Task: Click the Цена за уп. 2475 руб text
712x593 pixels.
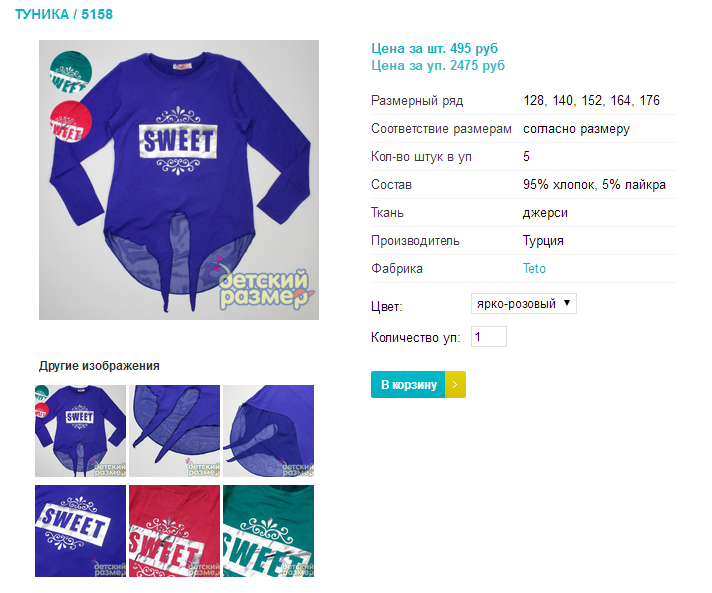Action: [438, 65]
